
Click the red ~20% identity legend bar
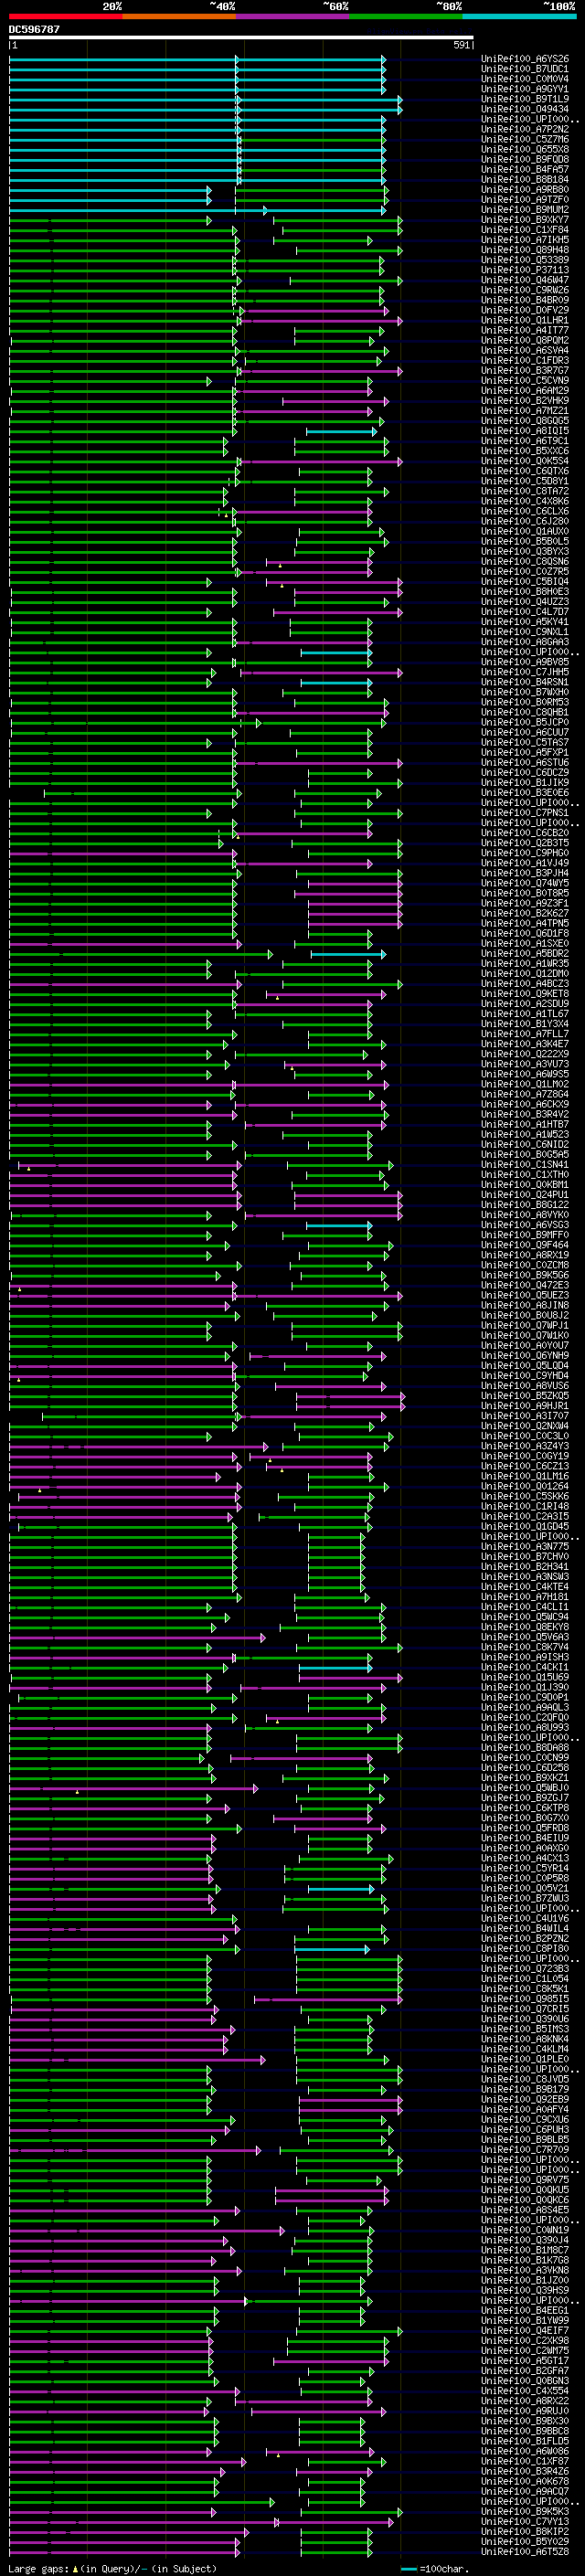click(x=65, y=16)
